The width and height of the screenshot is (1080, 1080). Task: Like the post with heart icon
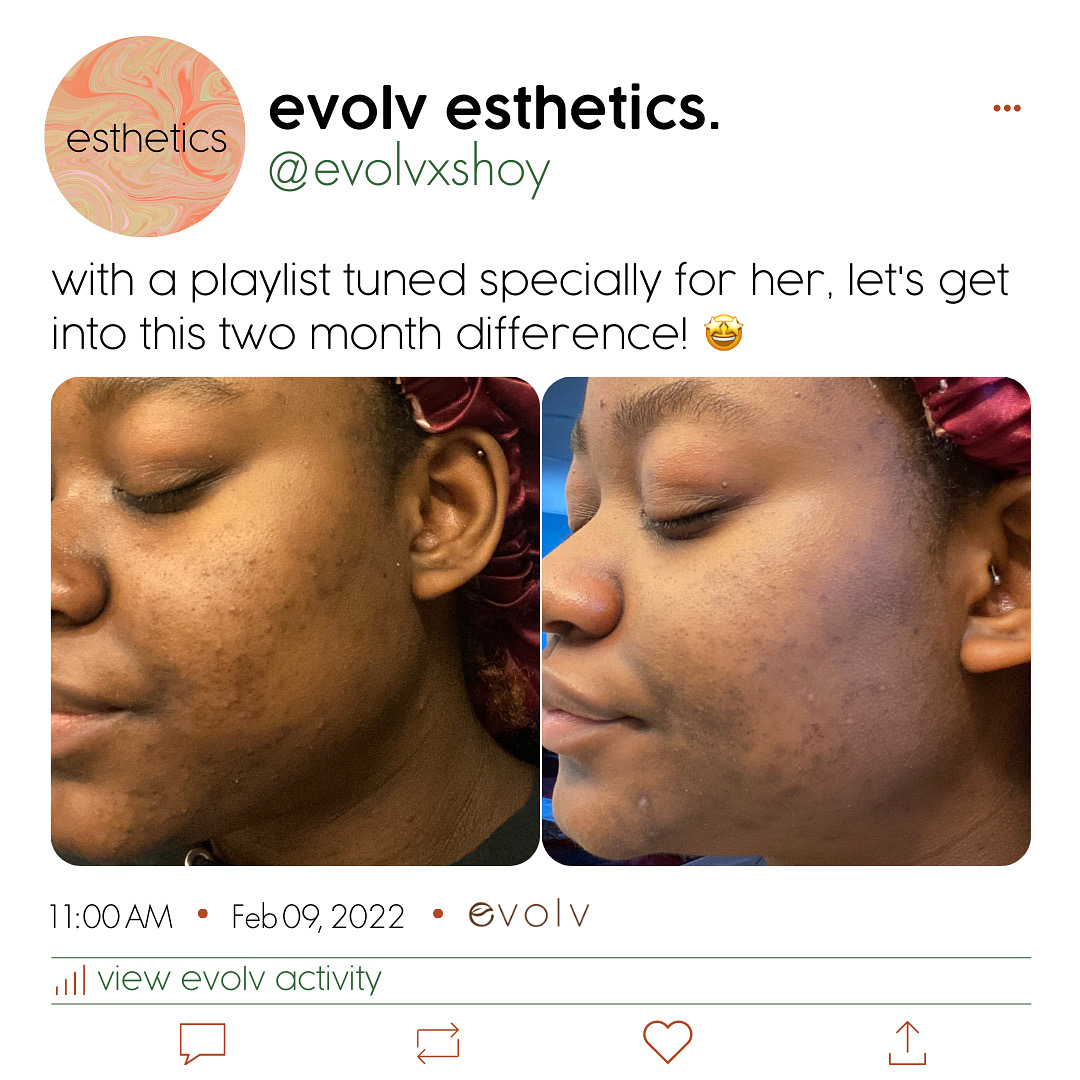pos(667,1041)
